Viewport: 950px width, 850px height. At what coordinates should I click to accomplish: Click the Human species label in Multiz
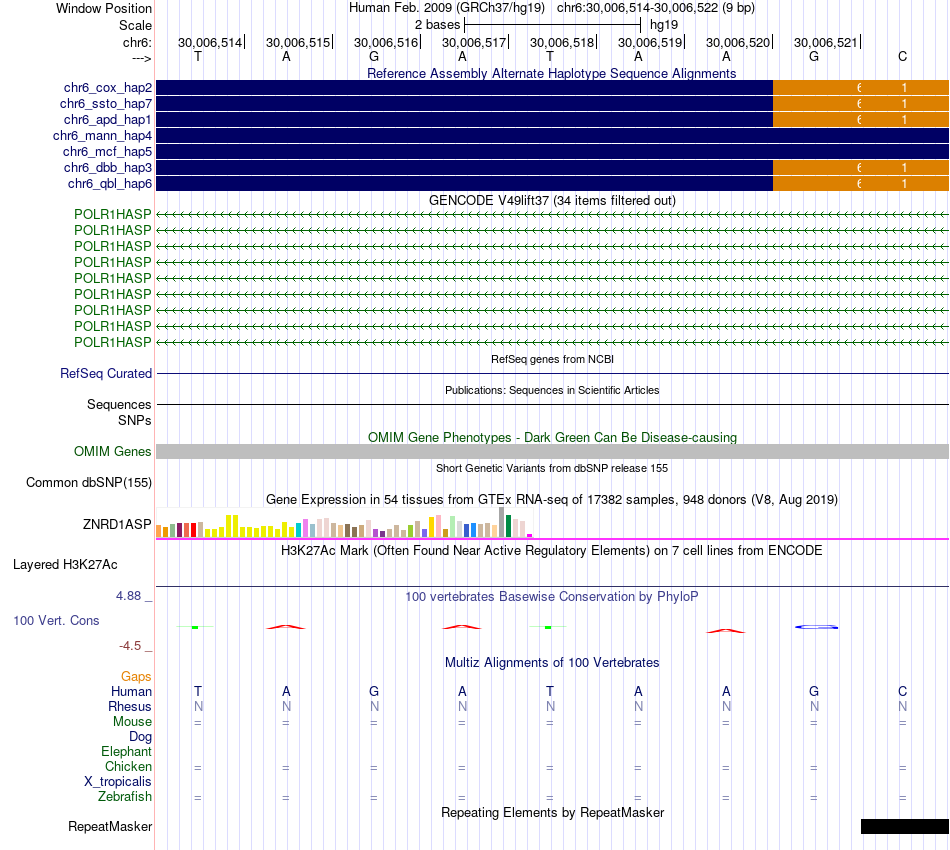coord(131,692)
